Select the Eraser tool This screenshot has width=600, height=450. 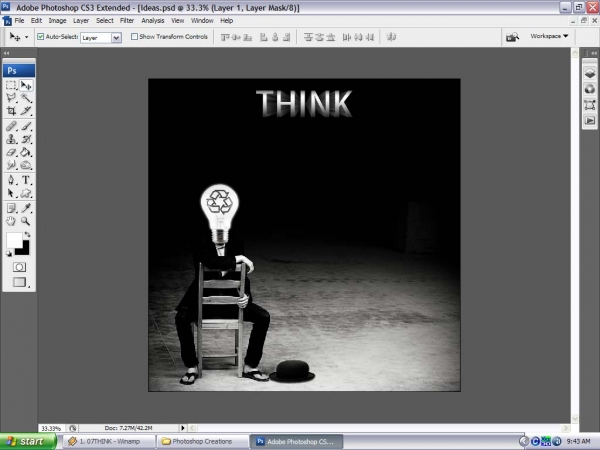11,152
